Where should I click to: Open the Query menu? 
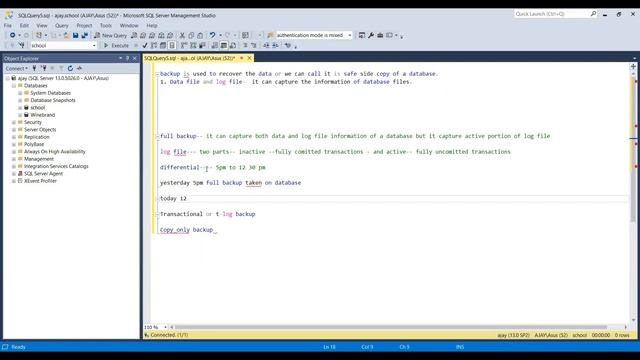tap(62, 25)
